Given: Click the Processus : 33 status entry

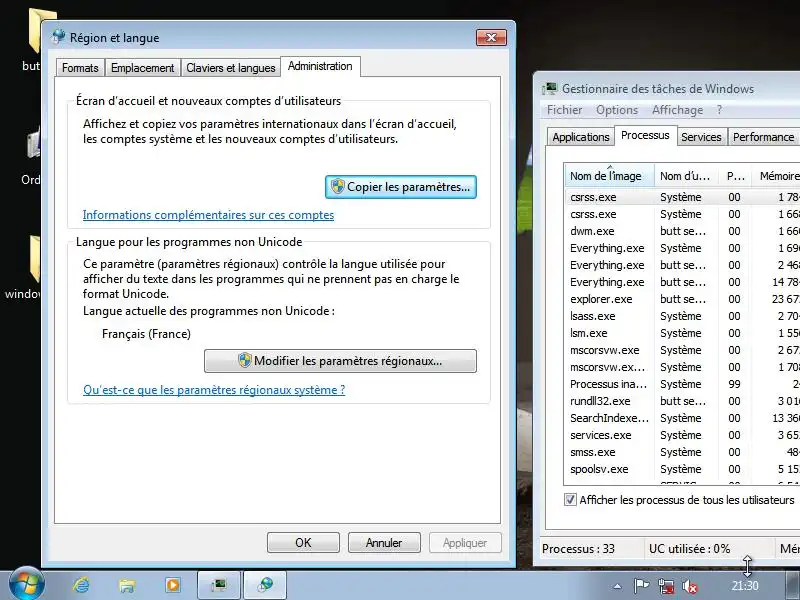Looking at the screenshot, I should (x=579, y=548).
